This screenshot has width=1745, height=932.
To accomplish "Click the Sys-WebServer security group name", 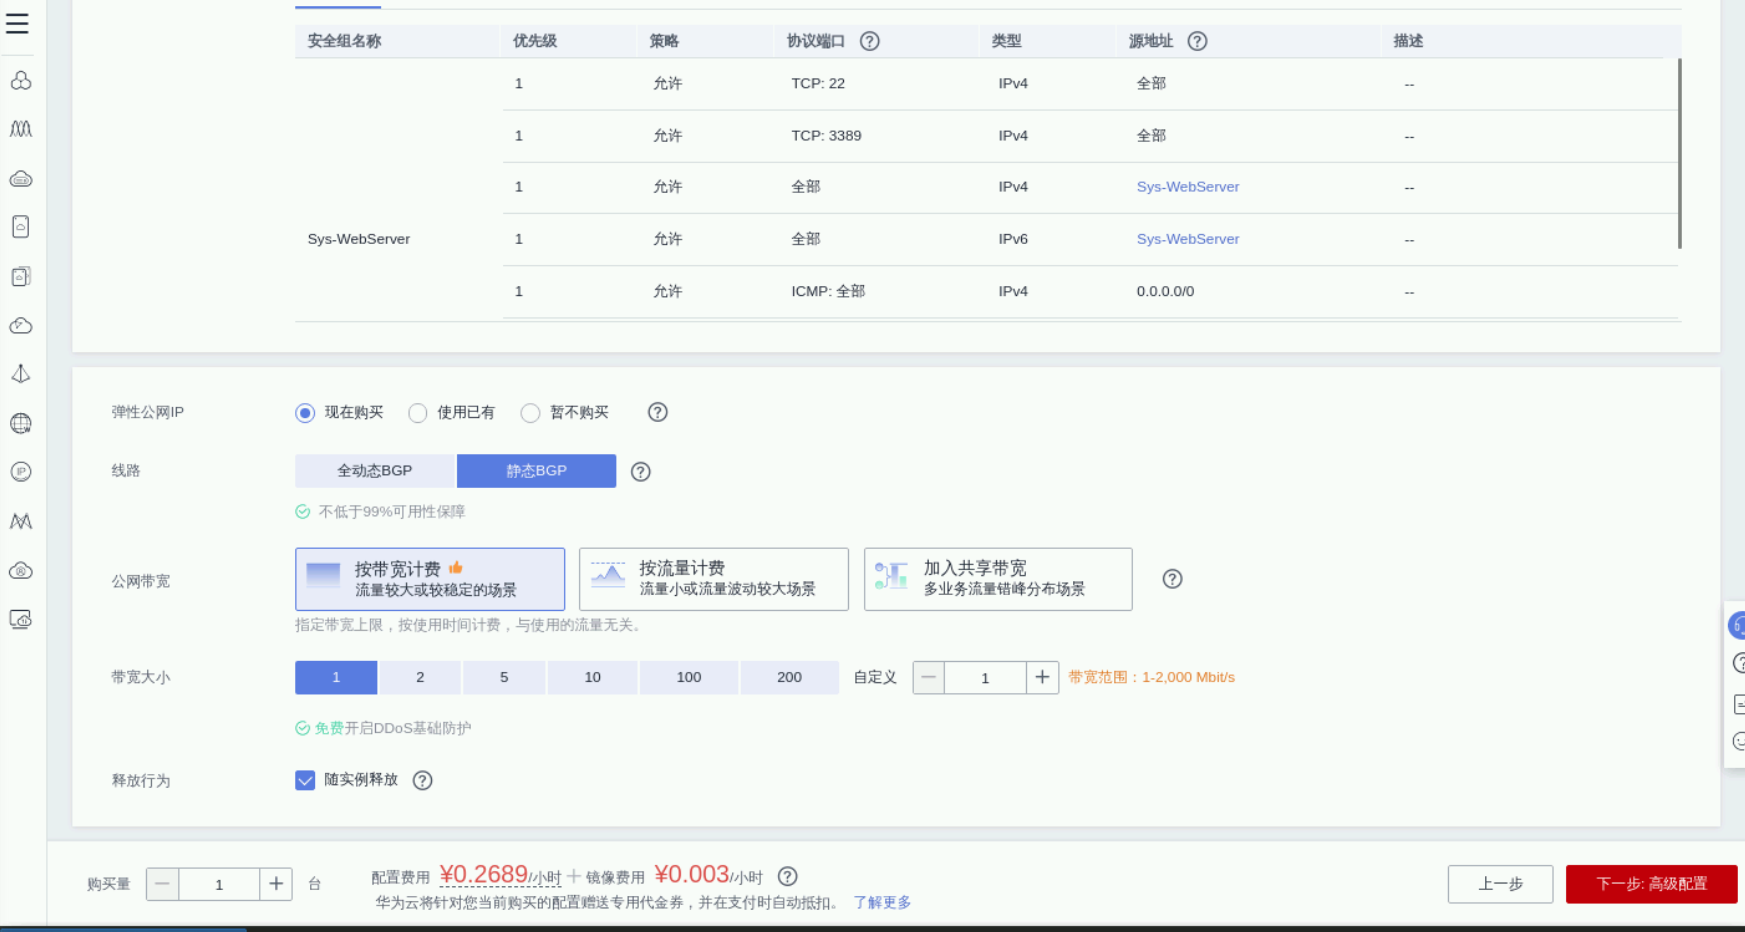I will (359, 239).
